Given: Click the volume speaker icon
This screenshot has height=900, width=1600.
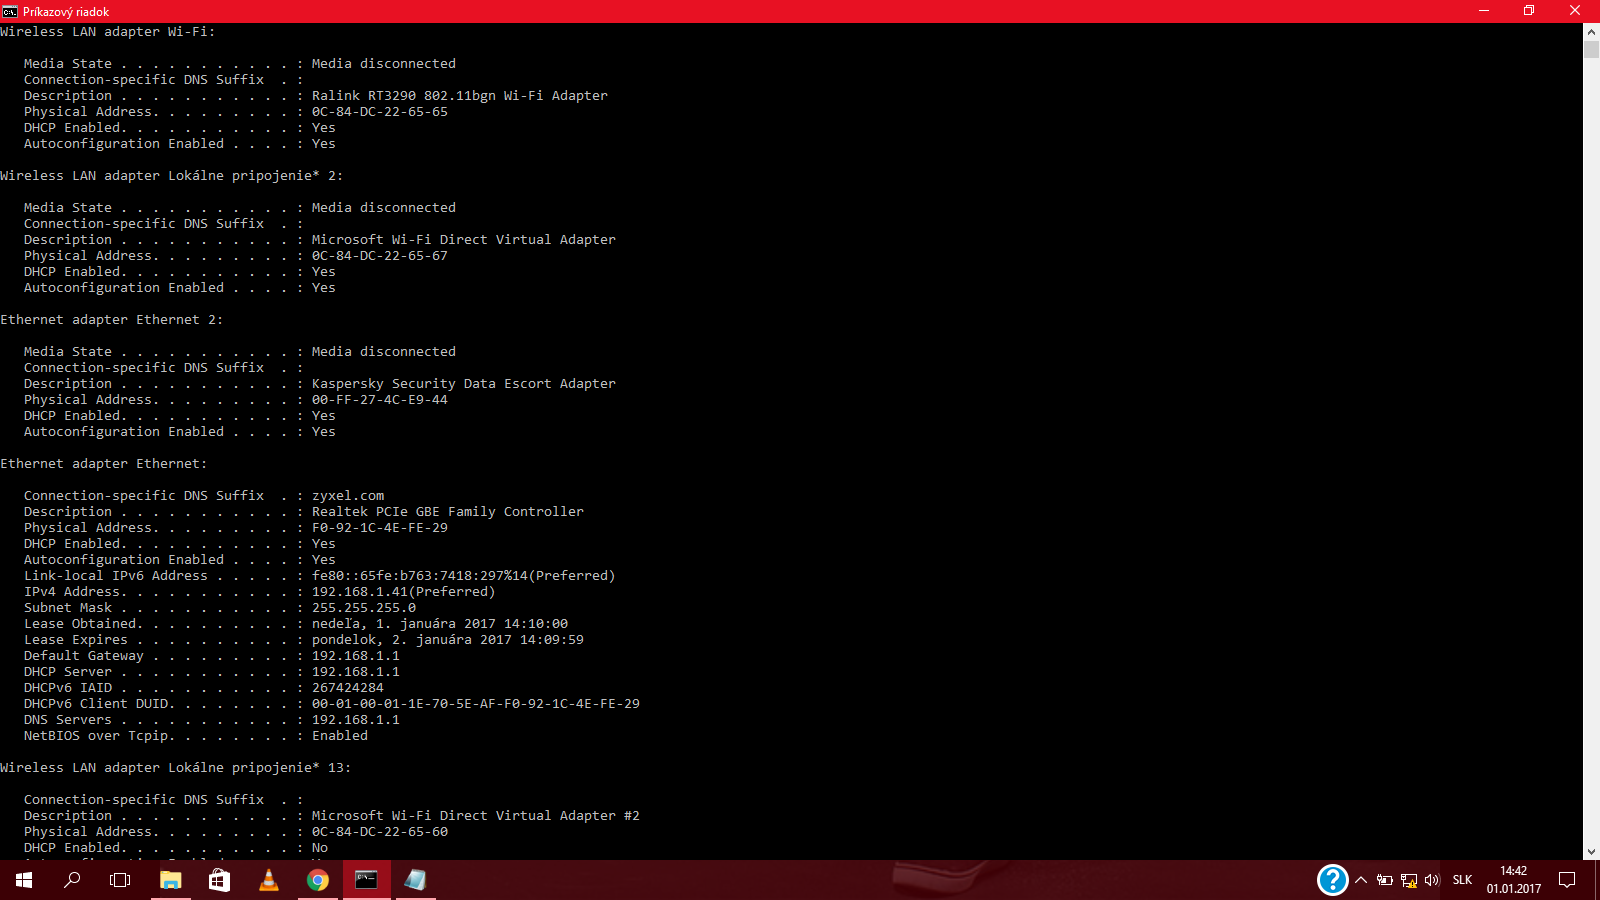Looking at the screenshot, I should tap(1432, 880).
